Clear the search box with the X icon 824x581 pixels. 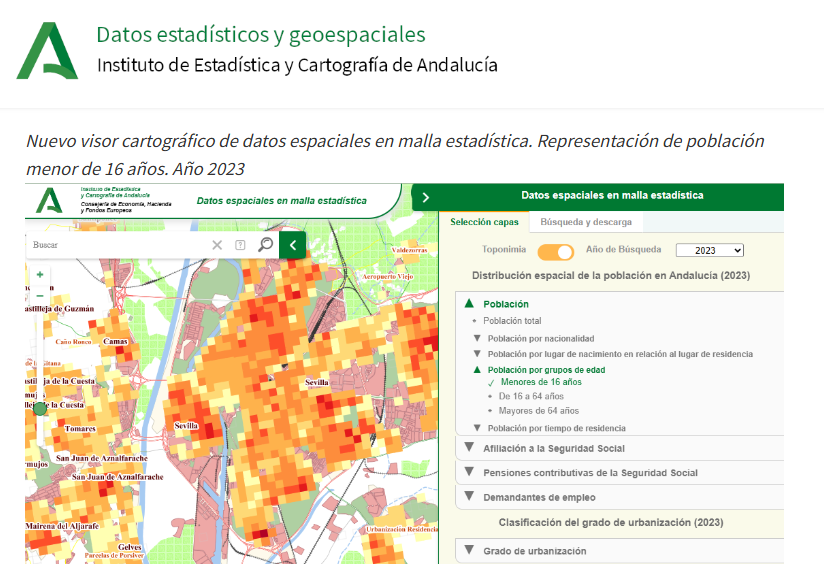217,243
